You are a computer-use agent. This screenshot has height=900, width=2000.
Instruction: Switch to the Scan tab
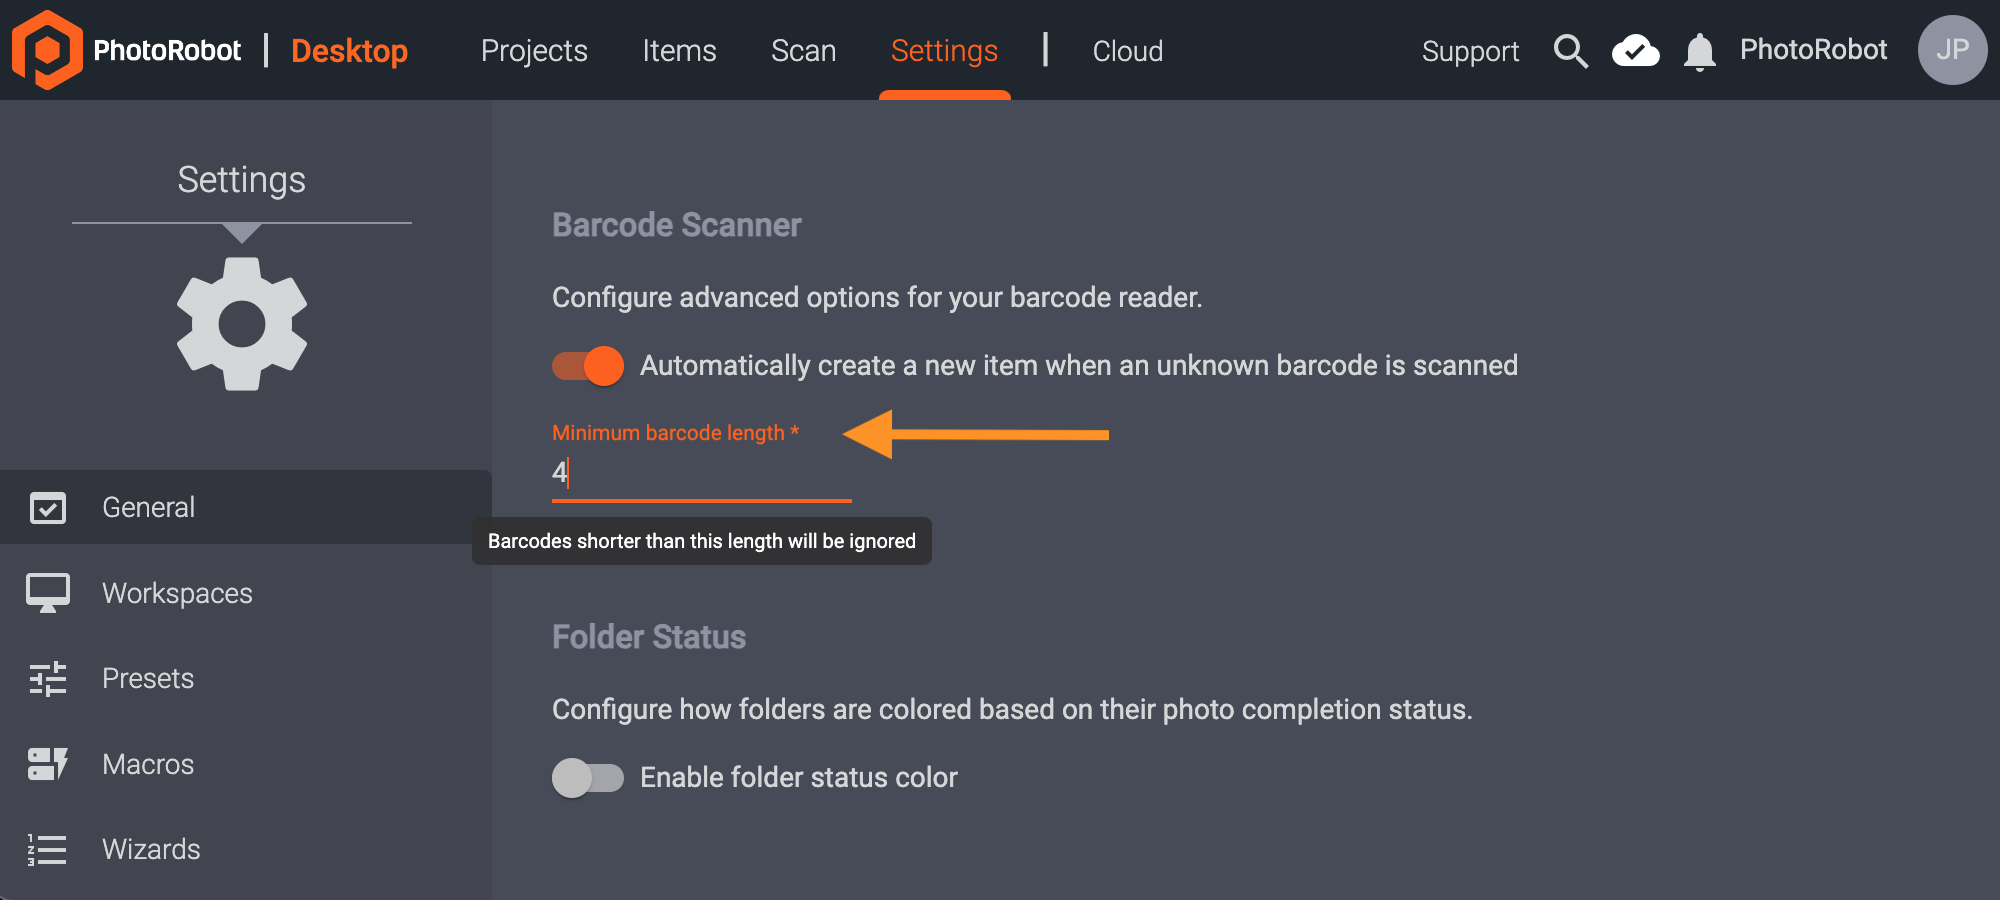803,51
